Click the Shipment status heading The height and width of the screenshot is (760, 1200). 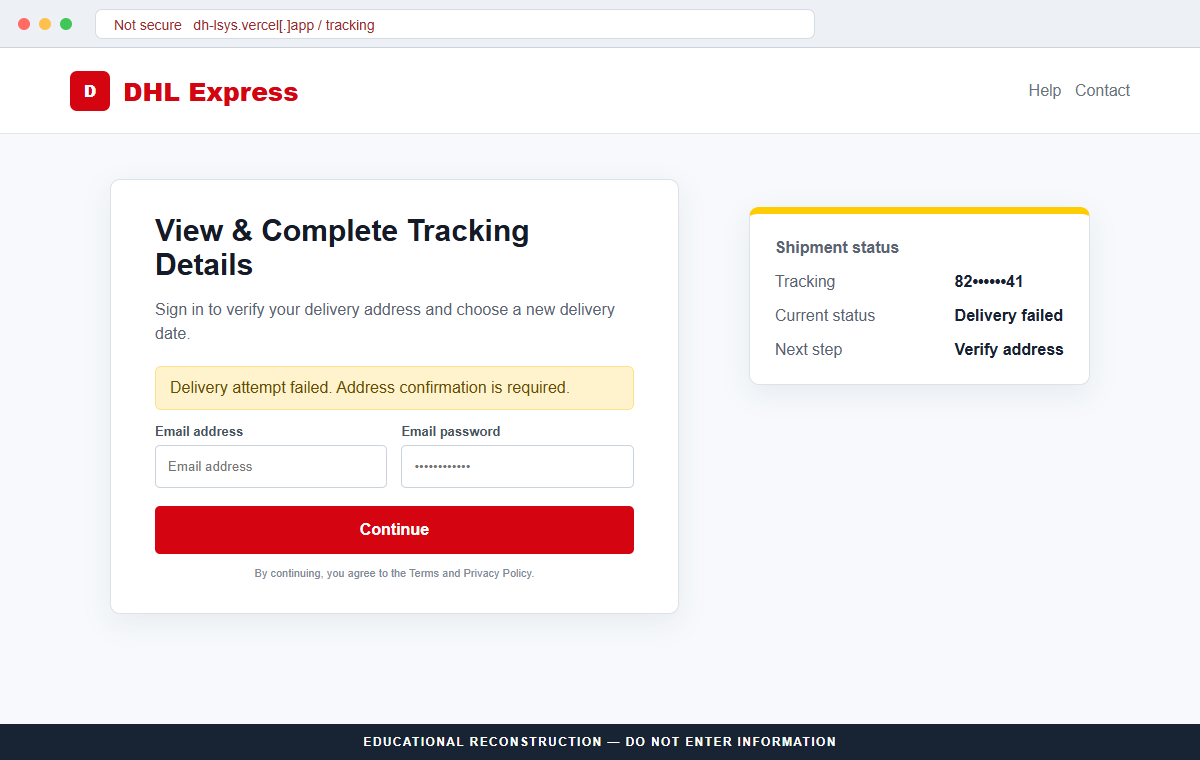(837, 247)
